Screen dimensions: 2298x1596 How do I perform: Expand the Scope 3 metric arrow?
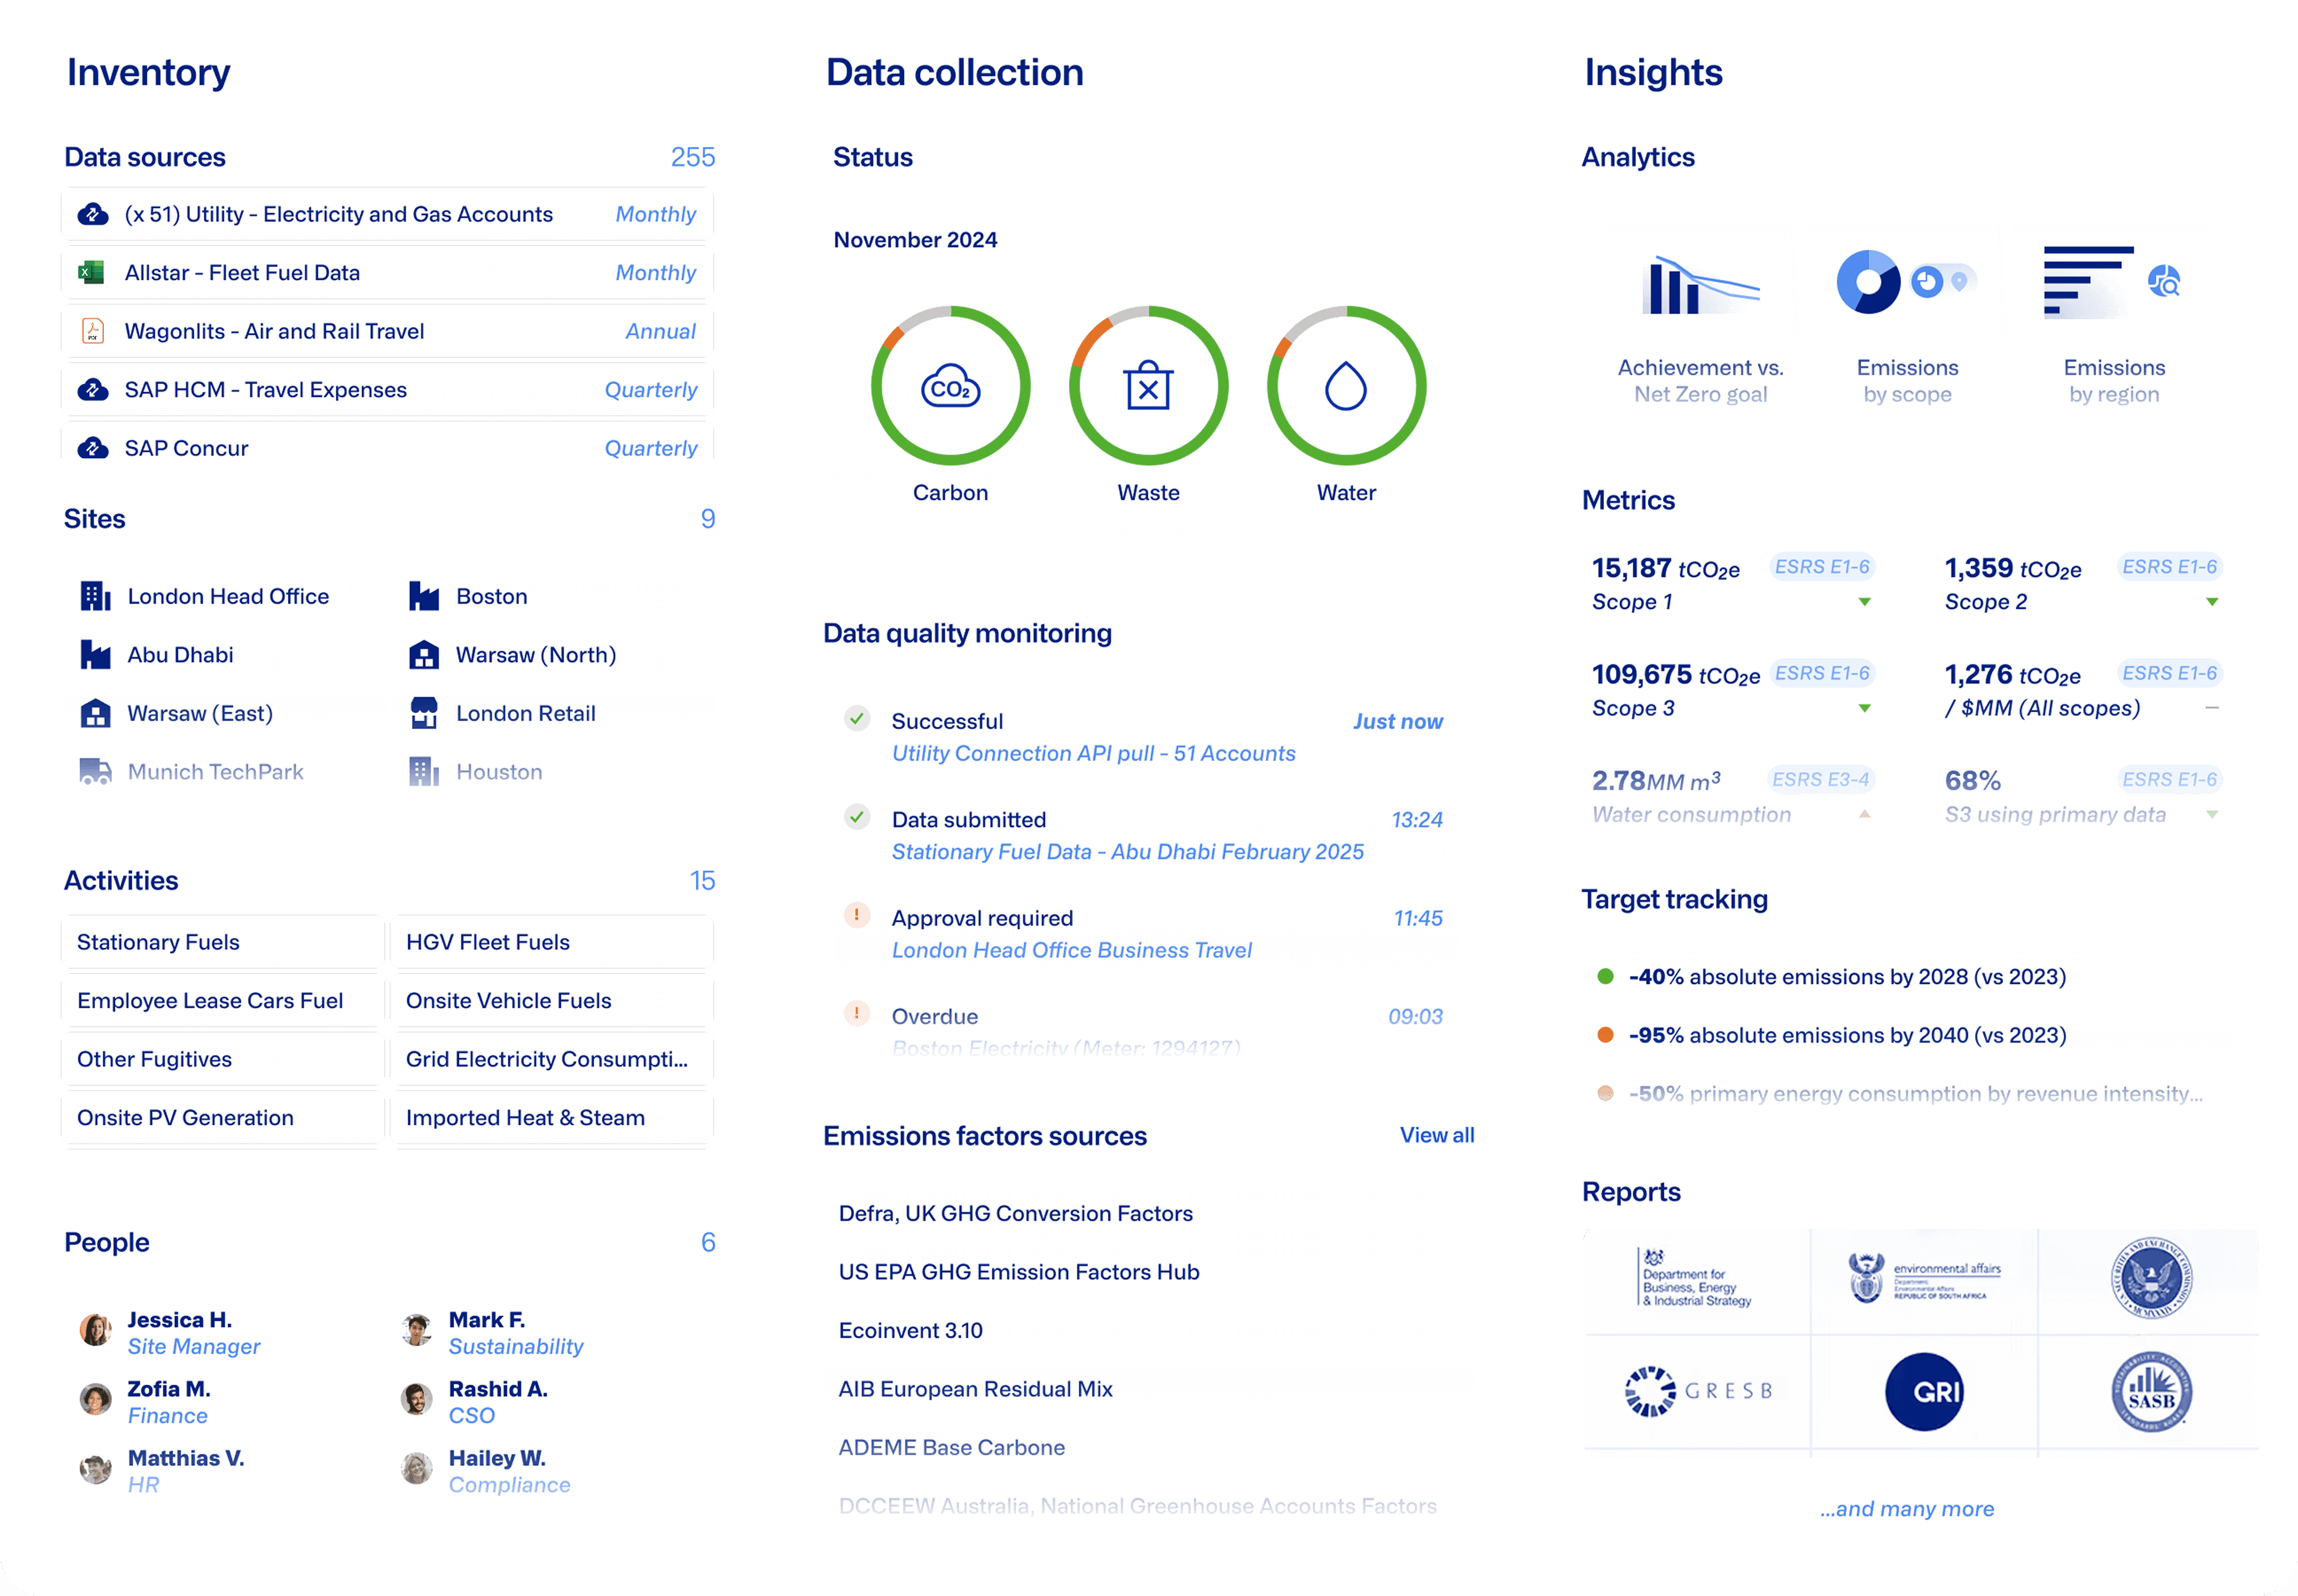pos(1864,708)
